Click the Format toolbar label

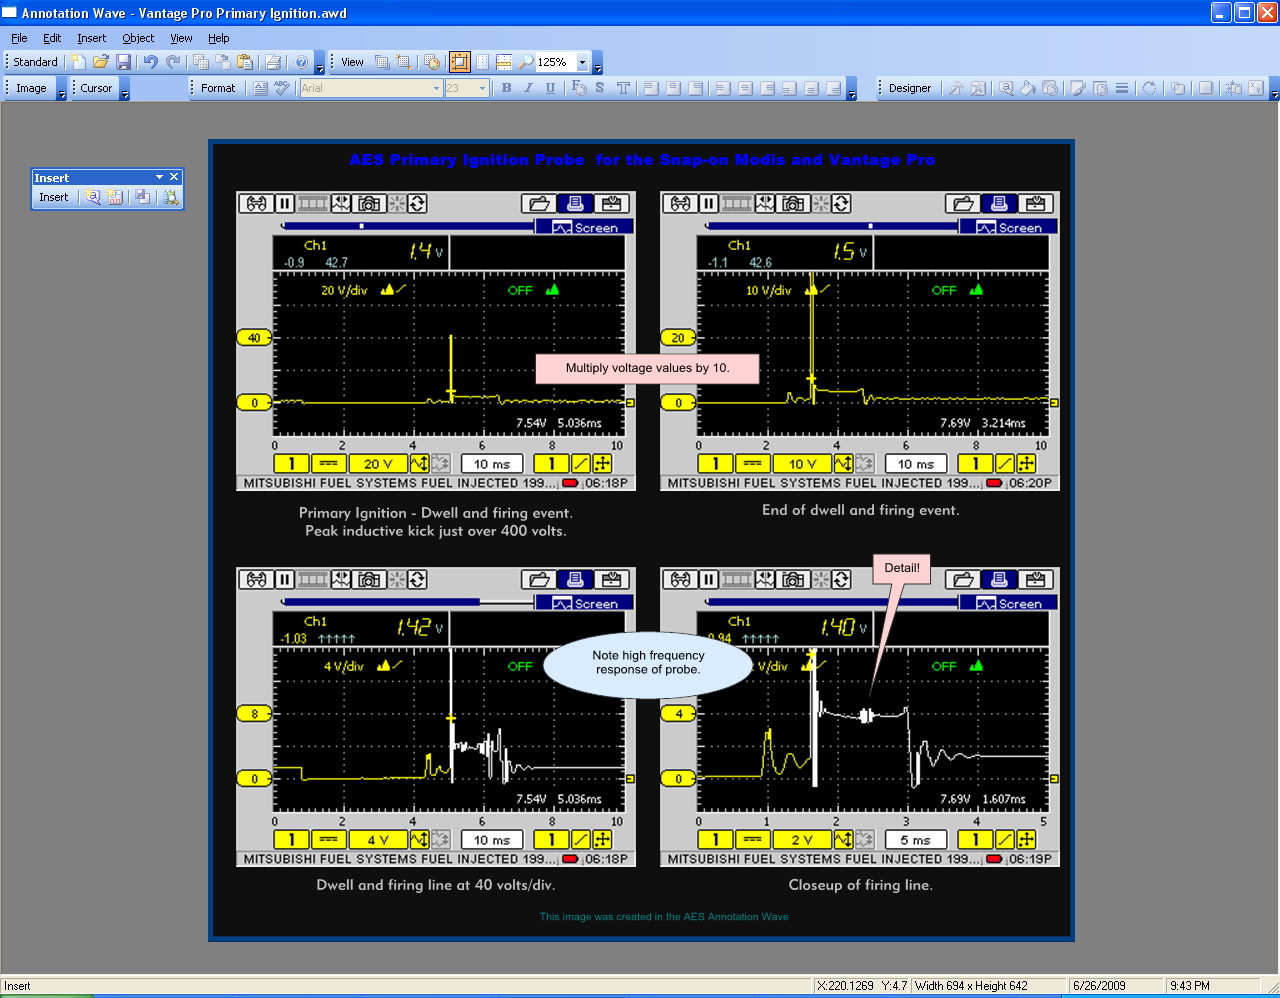pyautogui.click(x=218, y=88)
